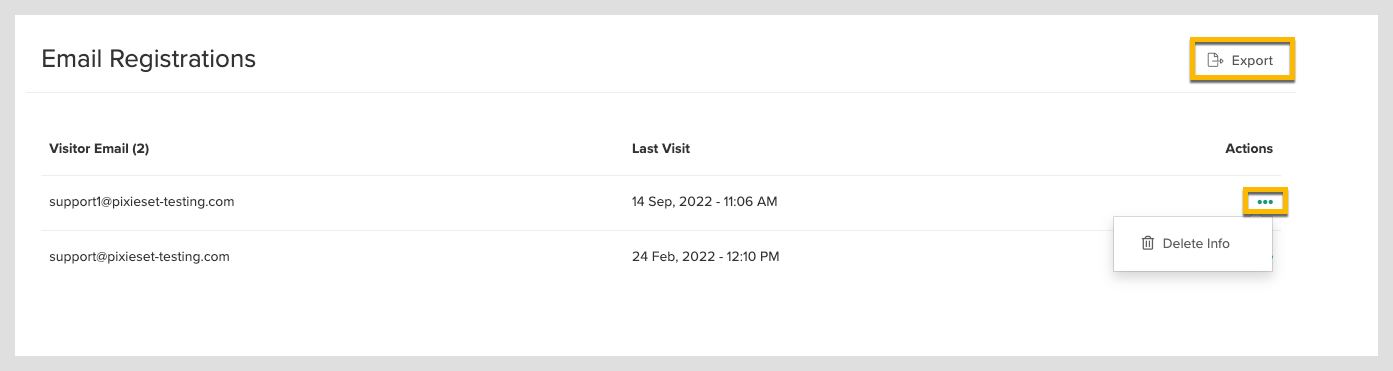Click the horizontal divider under Email Registrations title
This screenshot has width=1393, height=371.
(x=661, y=92)
